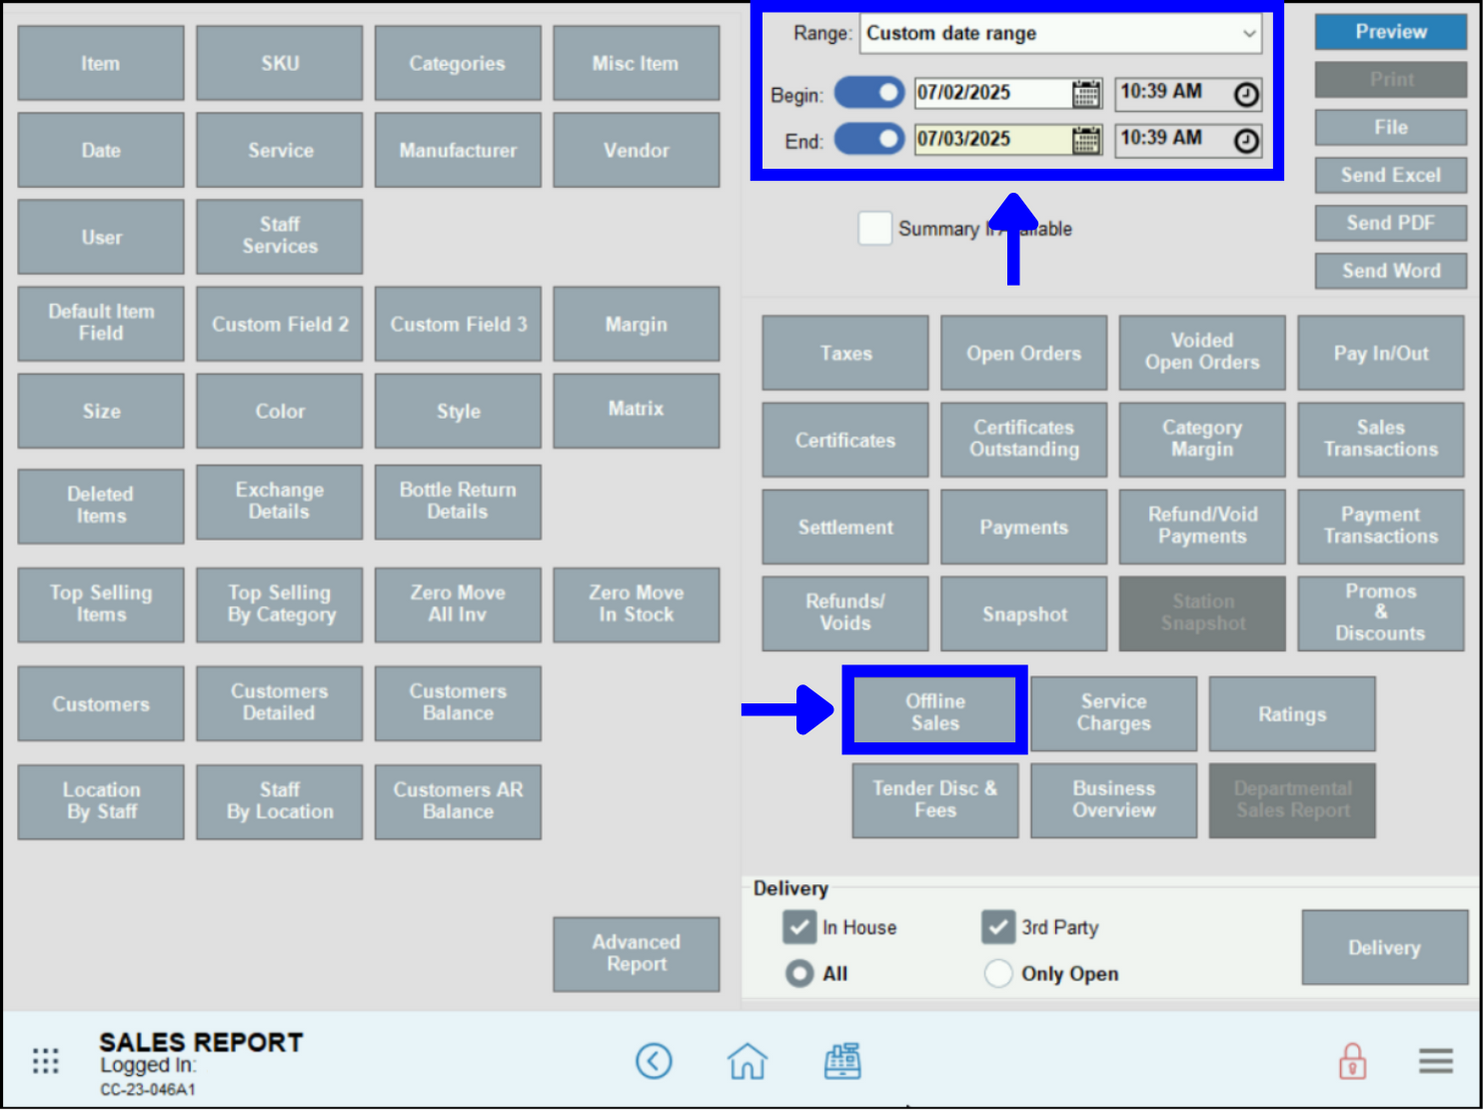Toggle the End date switch slider
This screenshot has width=1484, height=1112.
pos(869,139)
